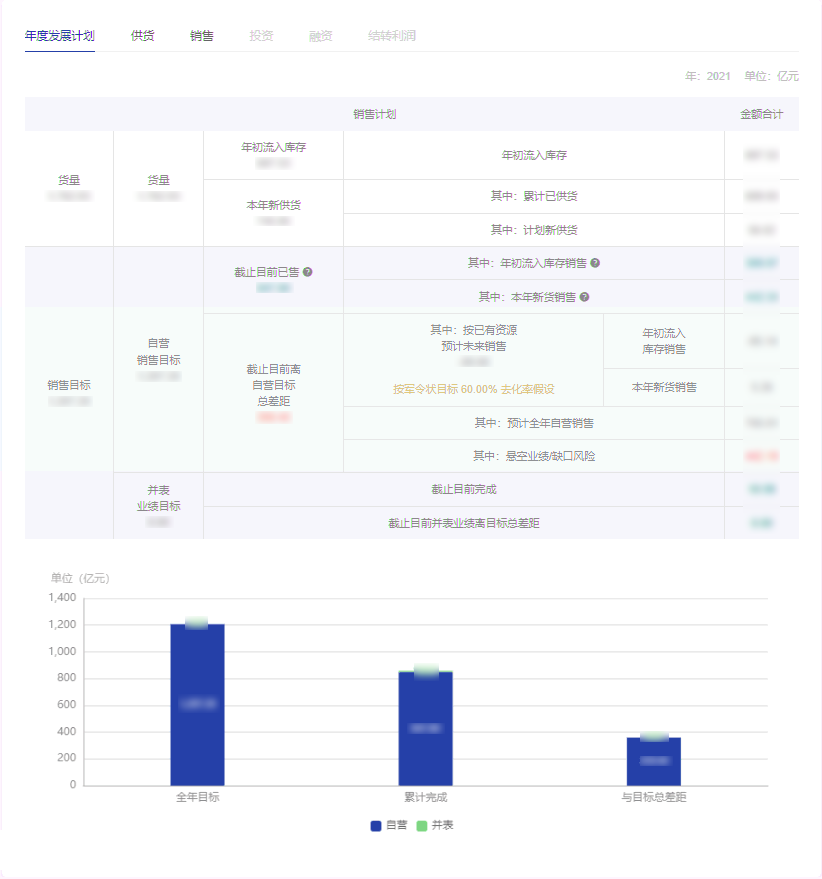
Task: Click the 与目标总差距 bar in chart
Action: pos(653,761)
